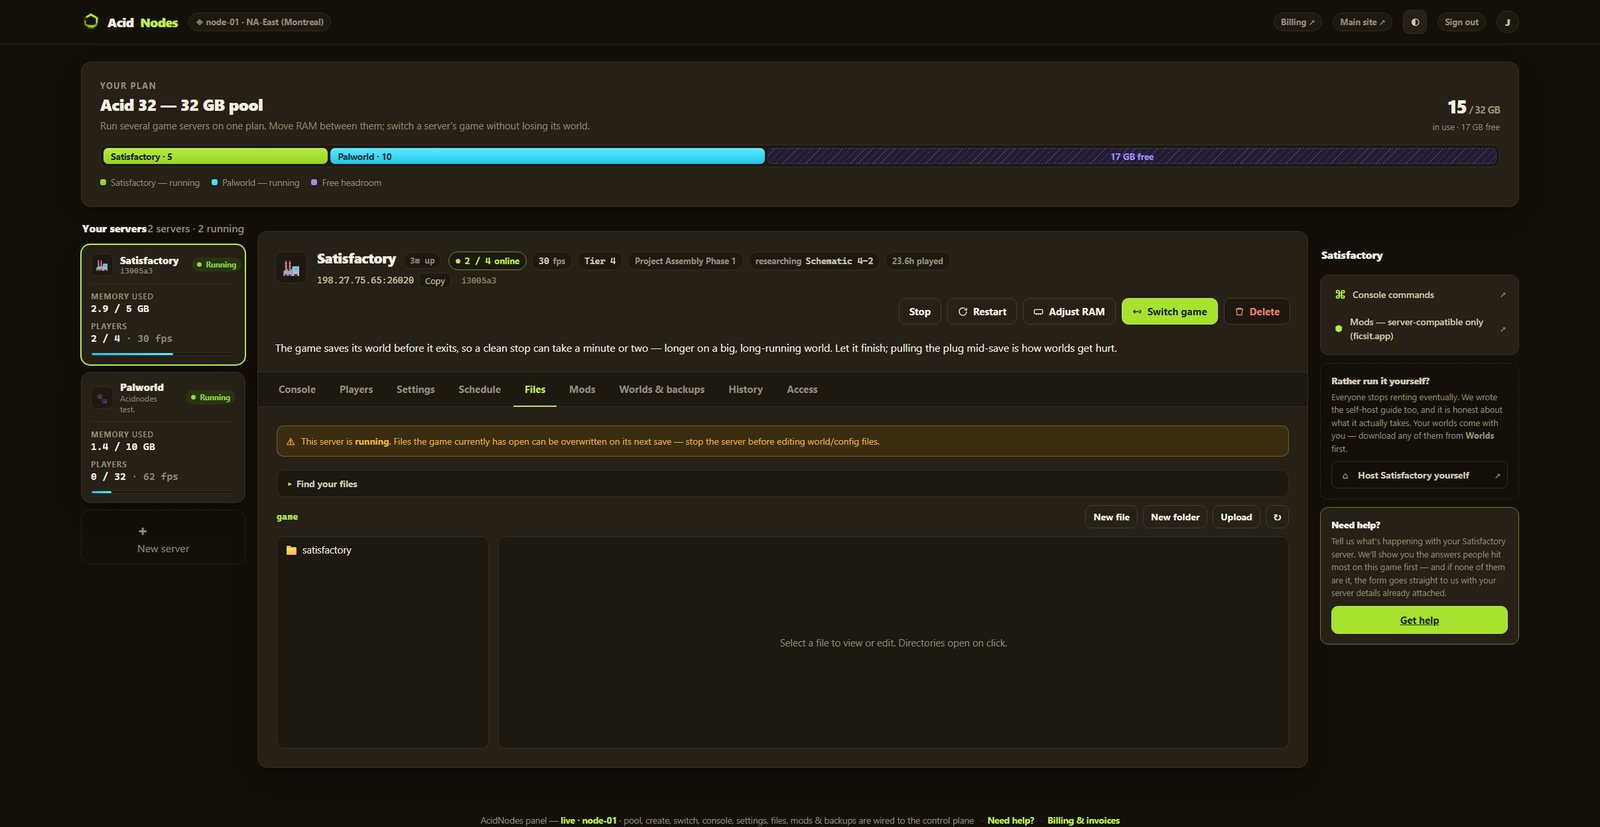Click the live · node-01 footer status
Image resolution: width=1600 pixels, height=827 pixels.
(589, 821)
